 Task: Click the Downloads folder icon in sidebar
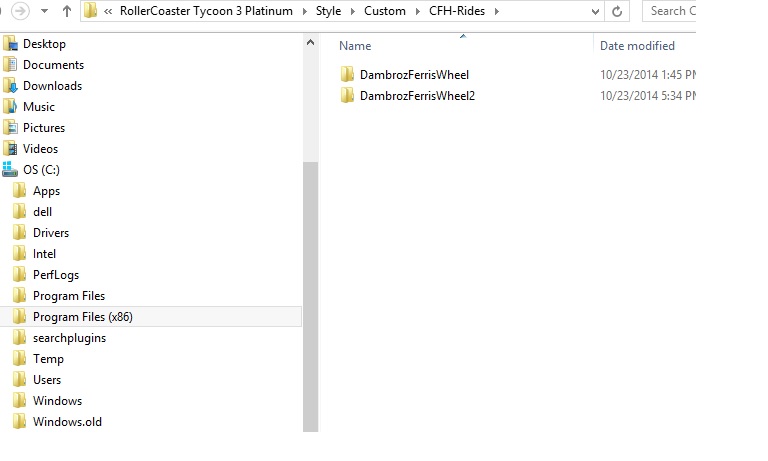10,86
